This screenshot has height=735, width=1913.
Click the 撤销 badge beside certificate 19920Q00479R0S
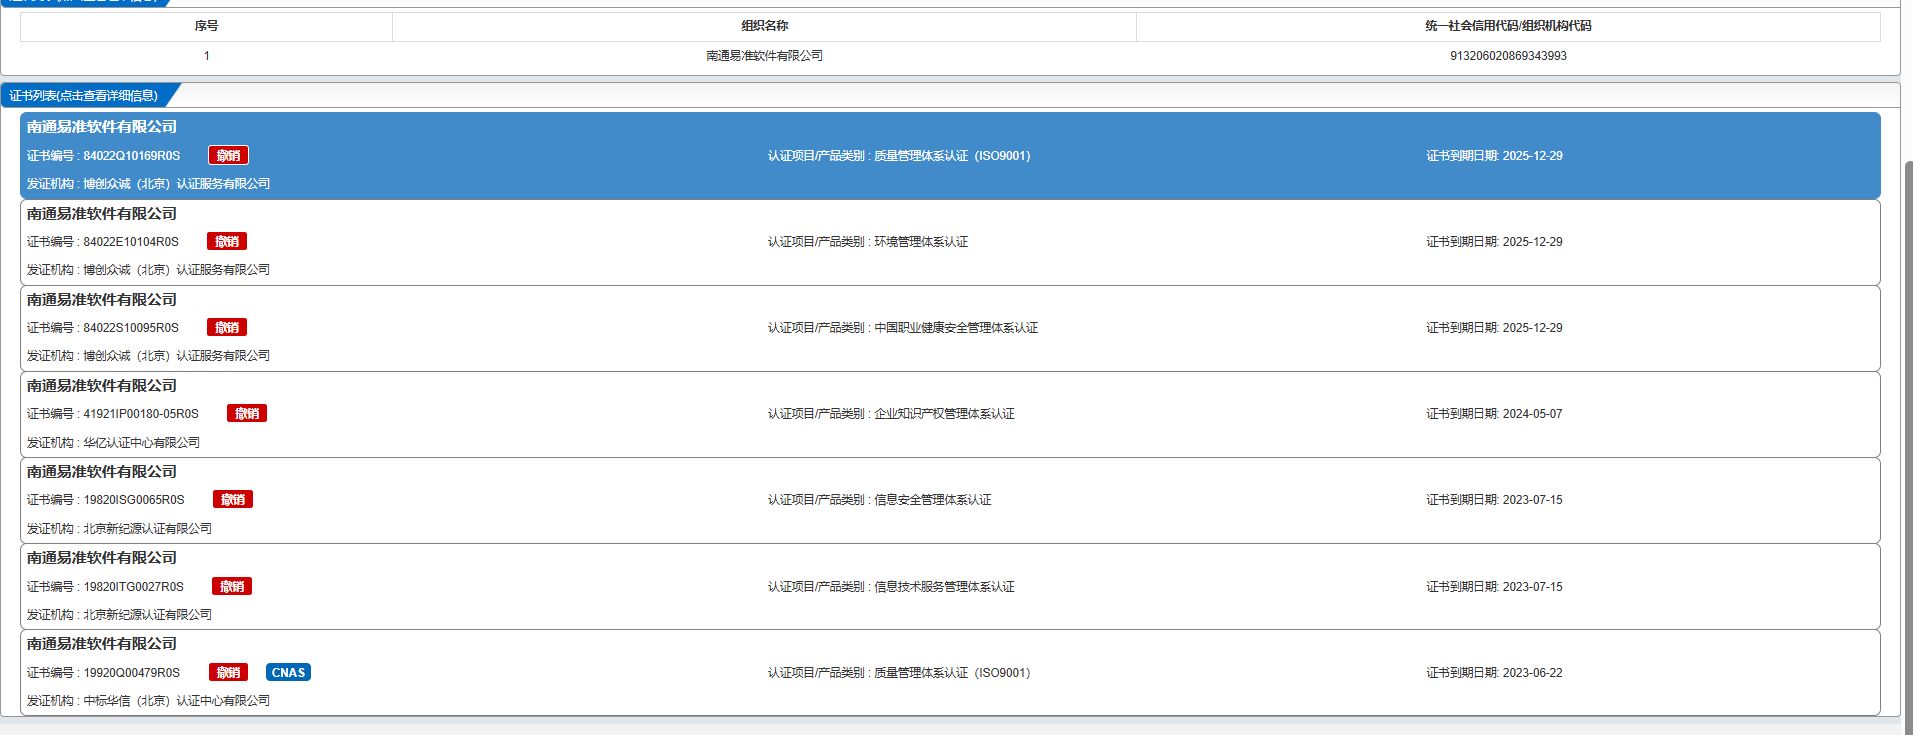pyautogui.click(x=228, y=672)
